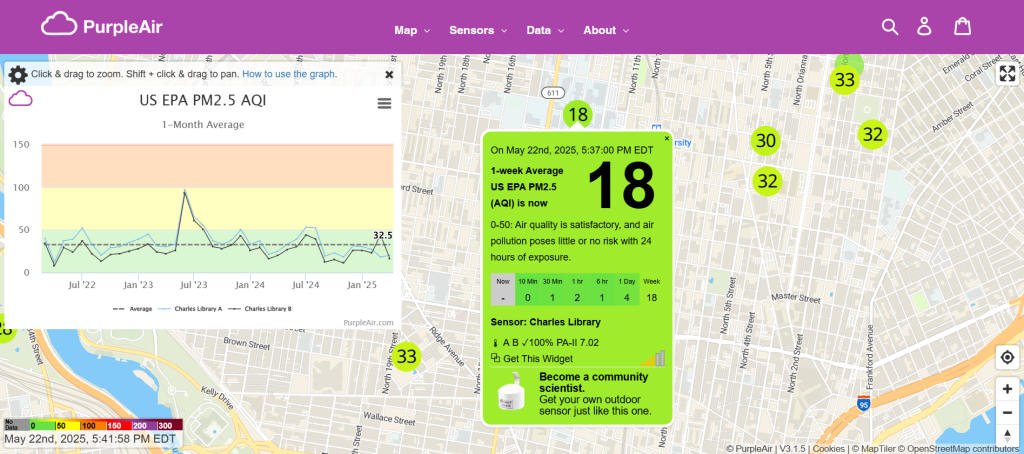Select sensor marker 33 near Emerald Street
The image size is (1024, 454).
click(844, 80)
